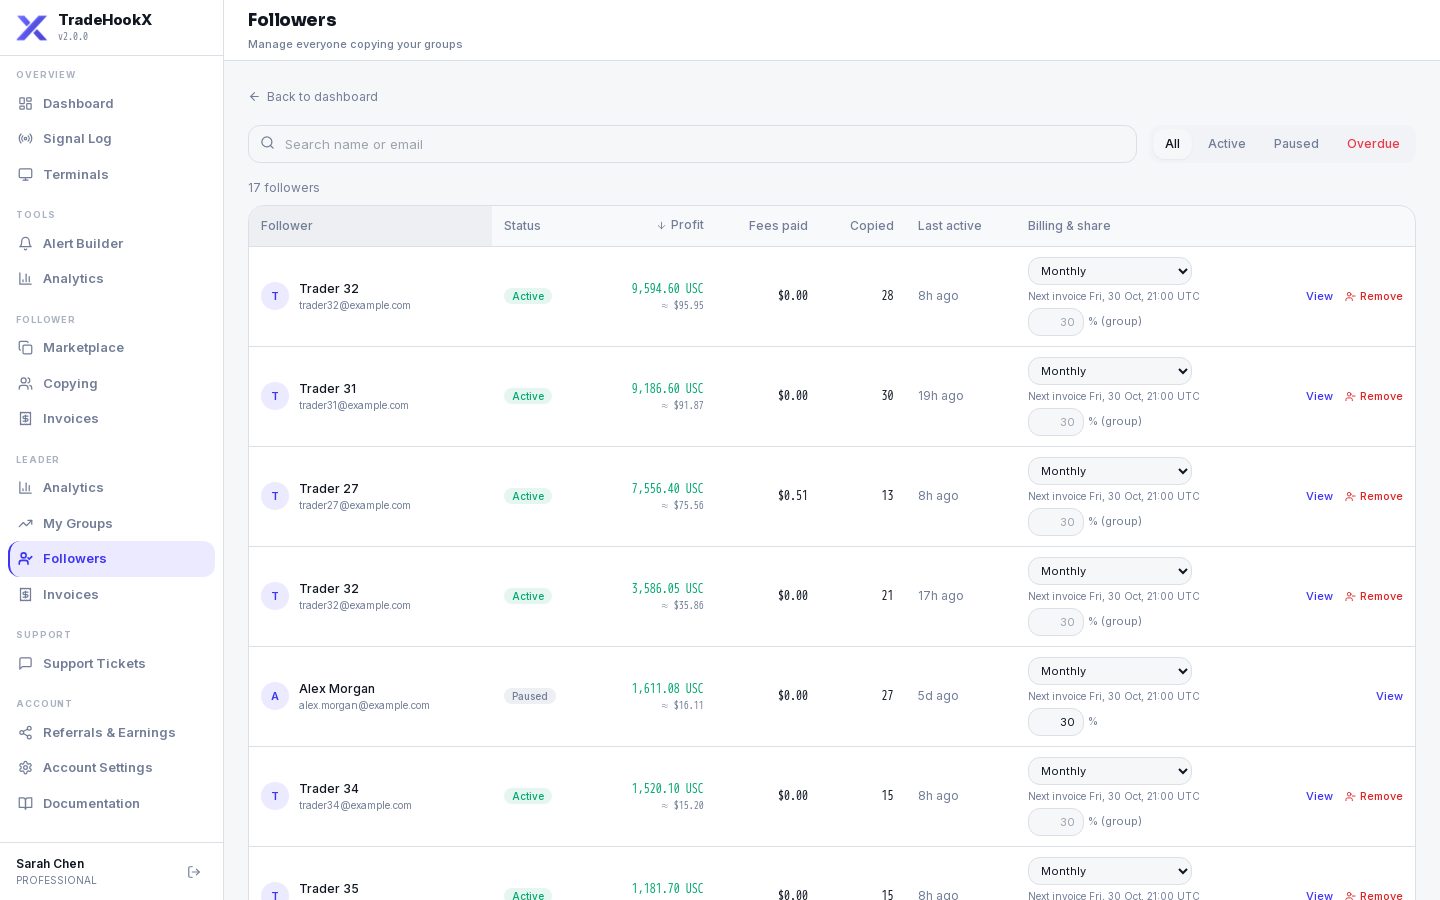Open Monthly billing dropdown for Trader 31
The height and width of the screenshot is (900, 1440).
pos(1110,371)
